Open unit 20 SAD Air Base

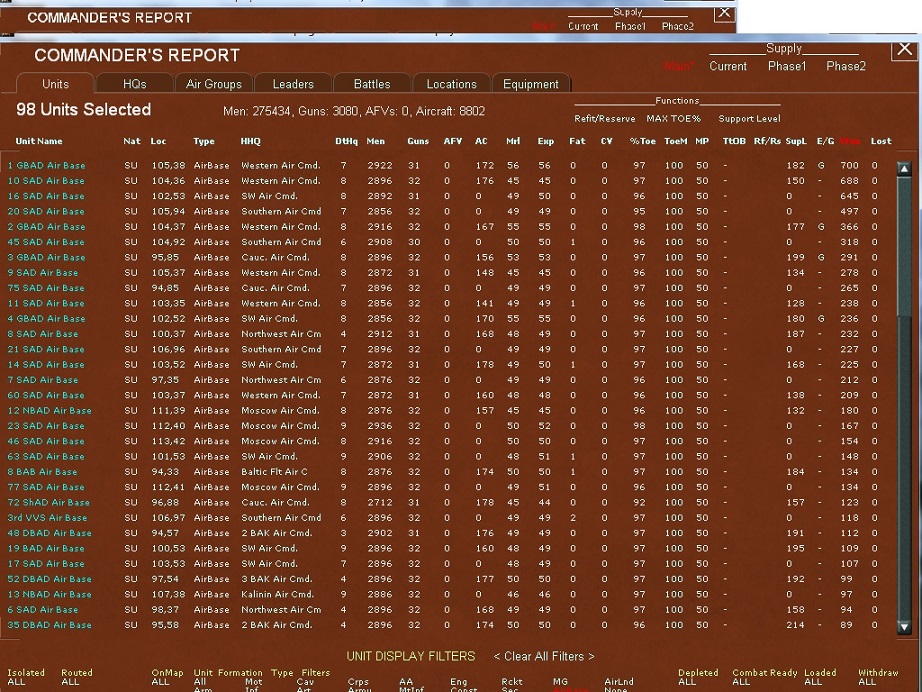[46, 212]
